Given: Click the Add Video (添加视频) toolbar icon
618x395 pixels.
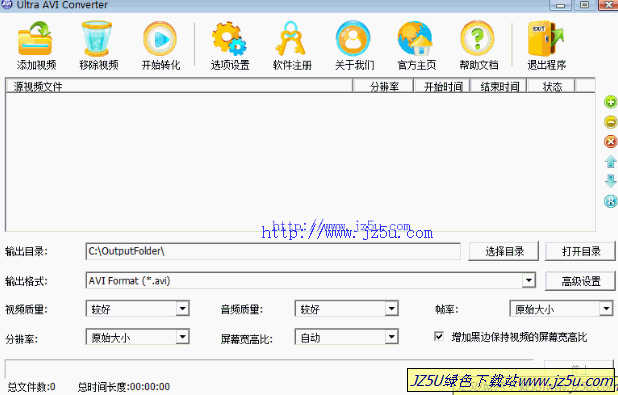Looking at the screenshot, I should 35,39.
